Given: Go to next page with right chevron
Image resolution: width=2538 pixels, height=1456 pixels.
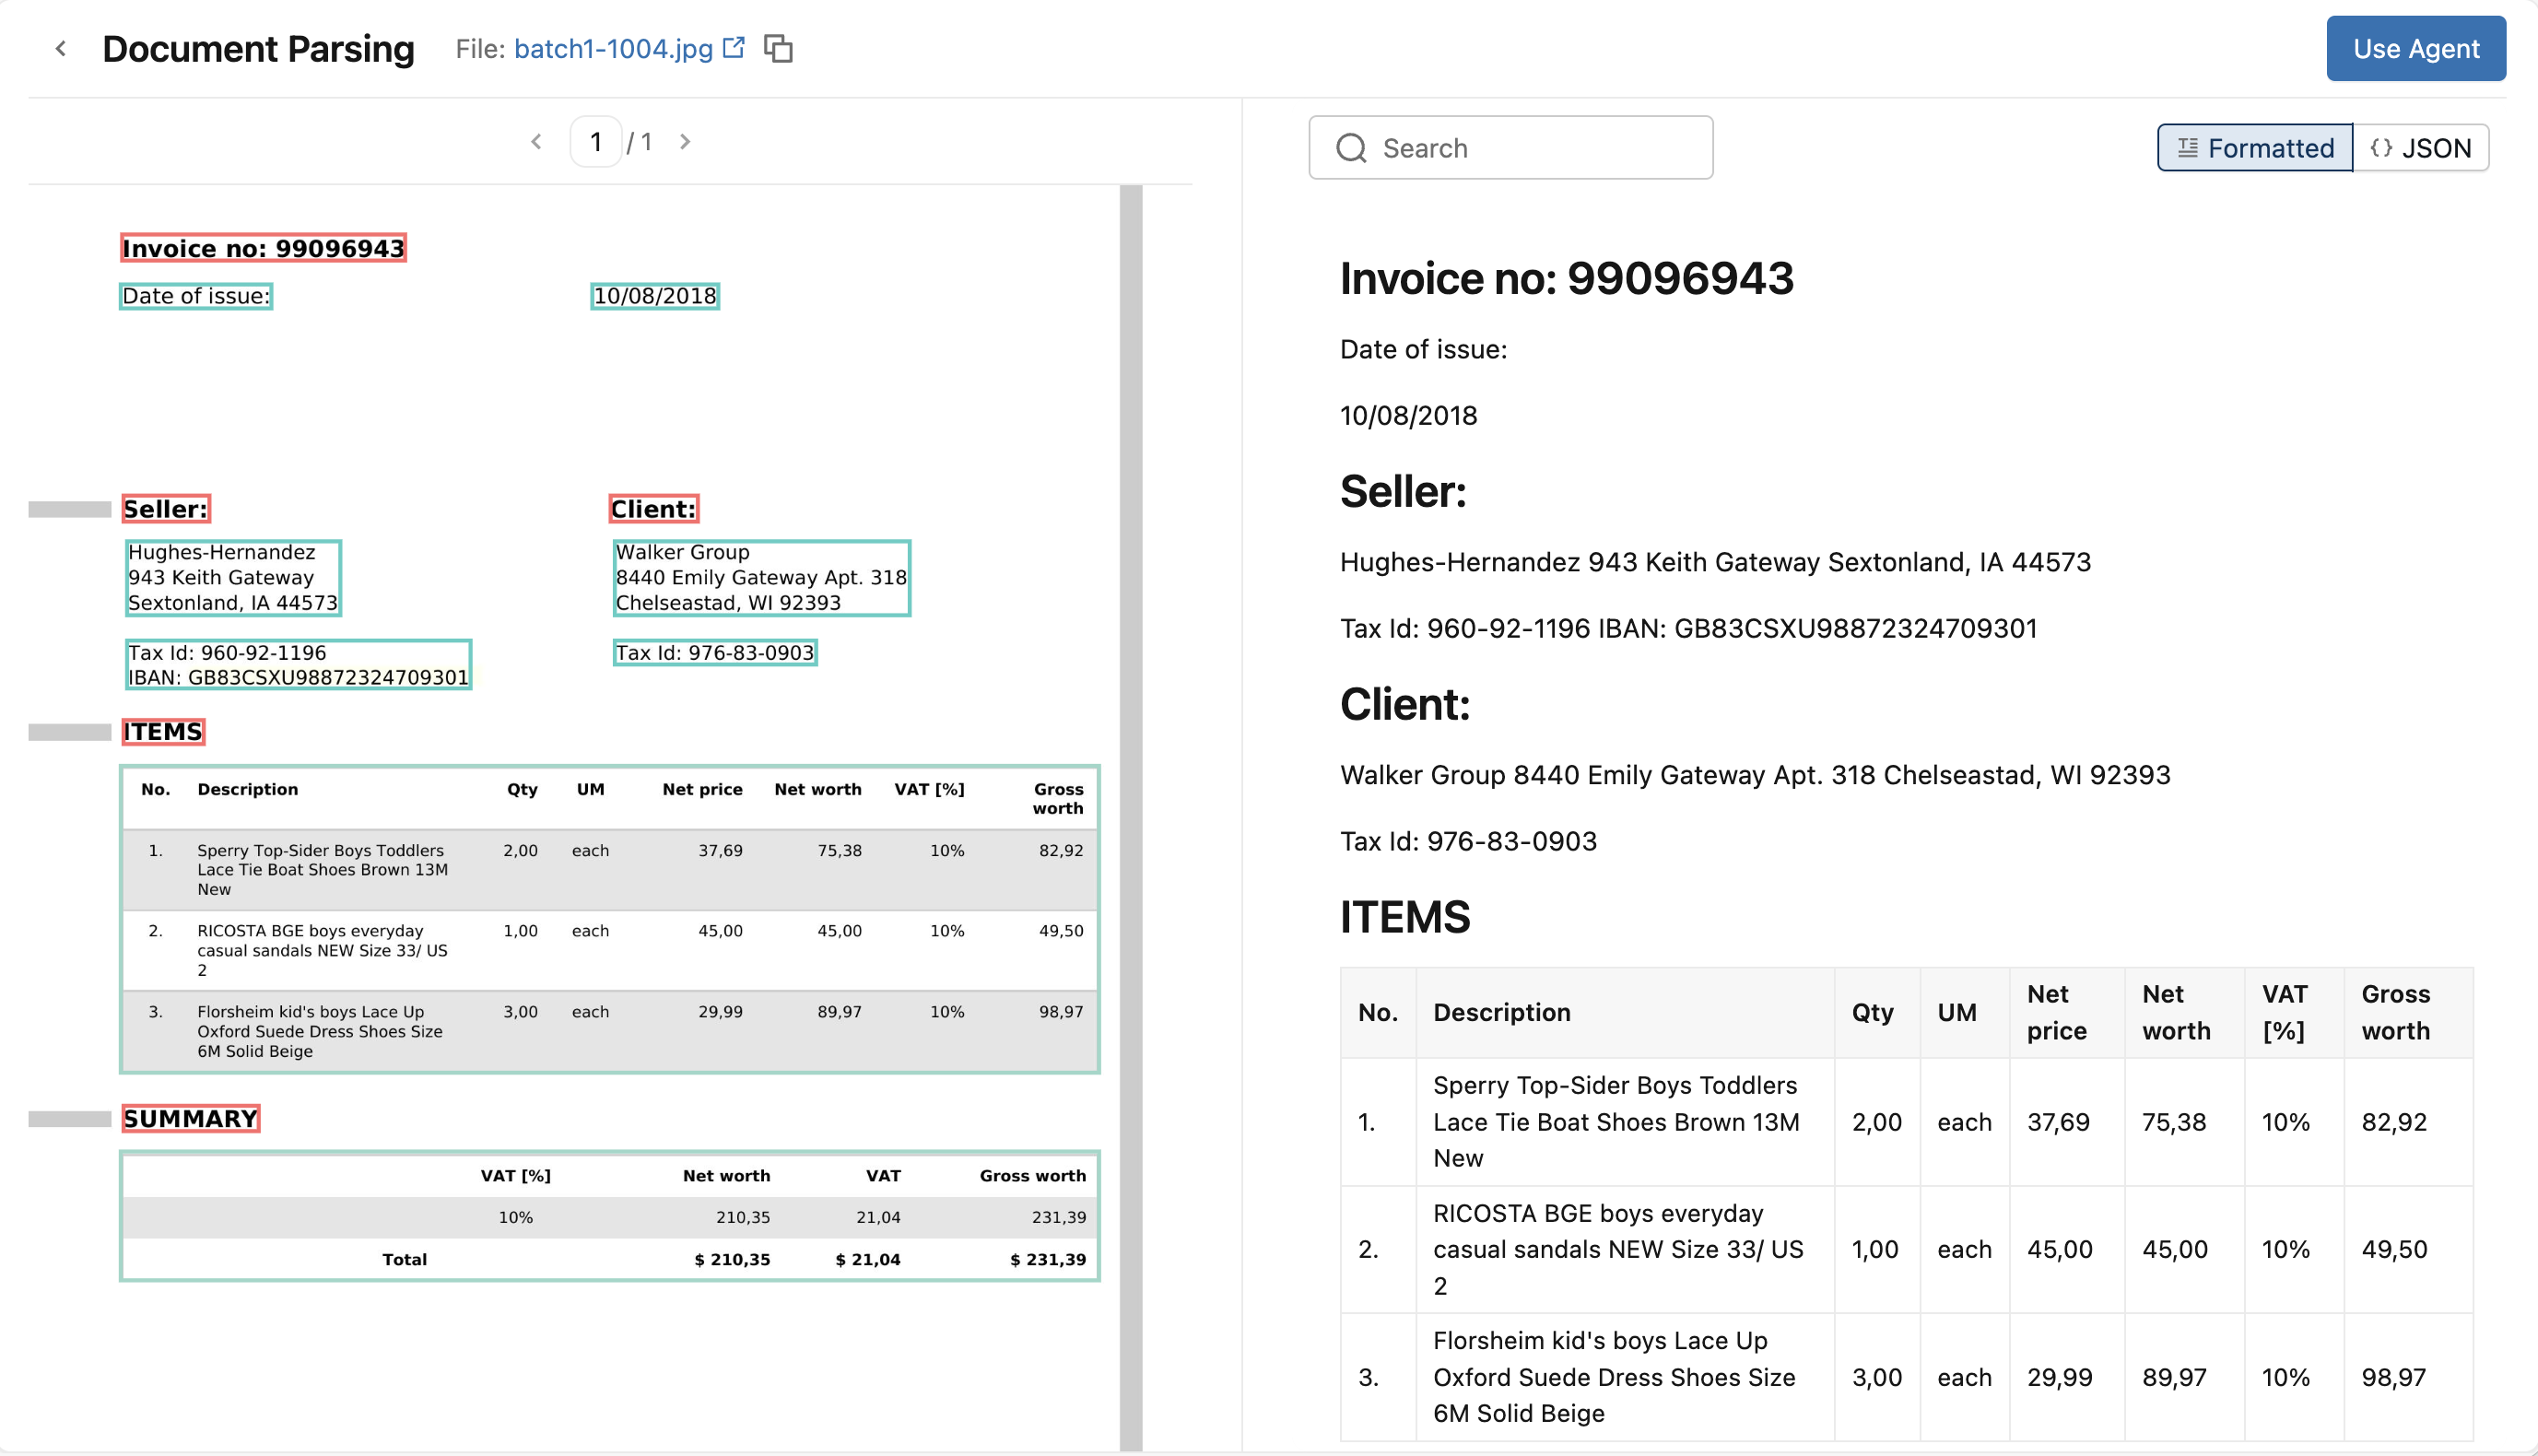Looking at the screenshot, I should (x=685, y=141).
